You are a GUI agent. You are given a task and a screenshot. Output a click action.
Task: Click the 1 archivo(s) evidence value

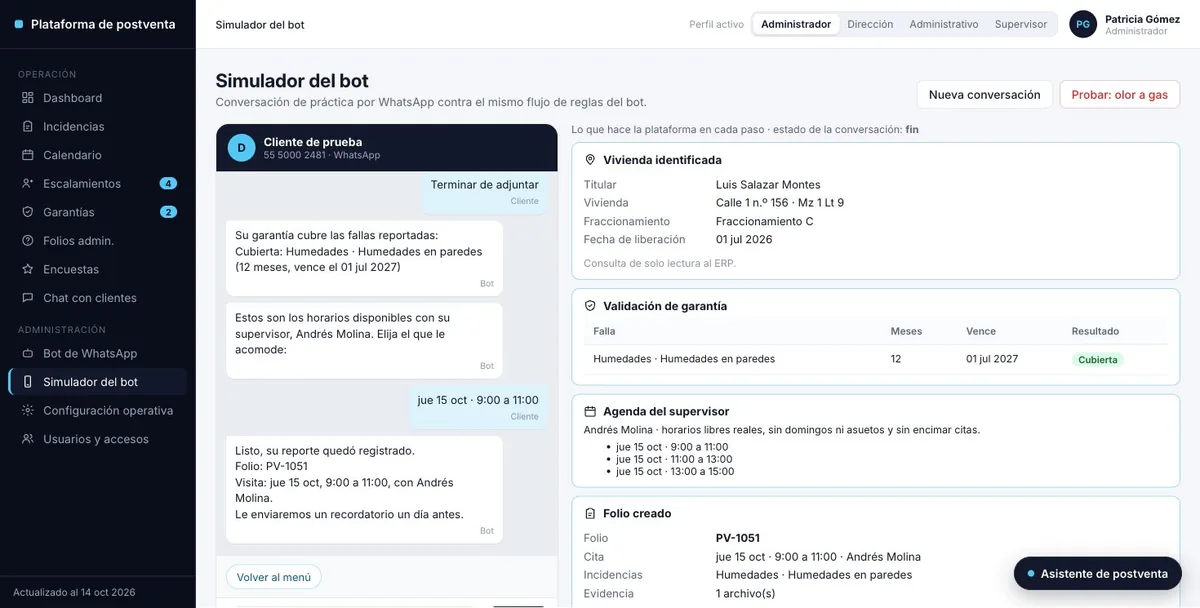pos(745,593)
